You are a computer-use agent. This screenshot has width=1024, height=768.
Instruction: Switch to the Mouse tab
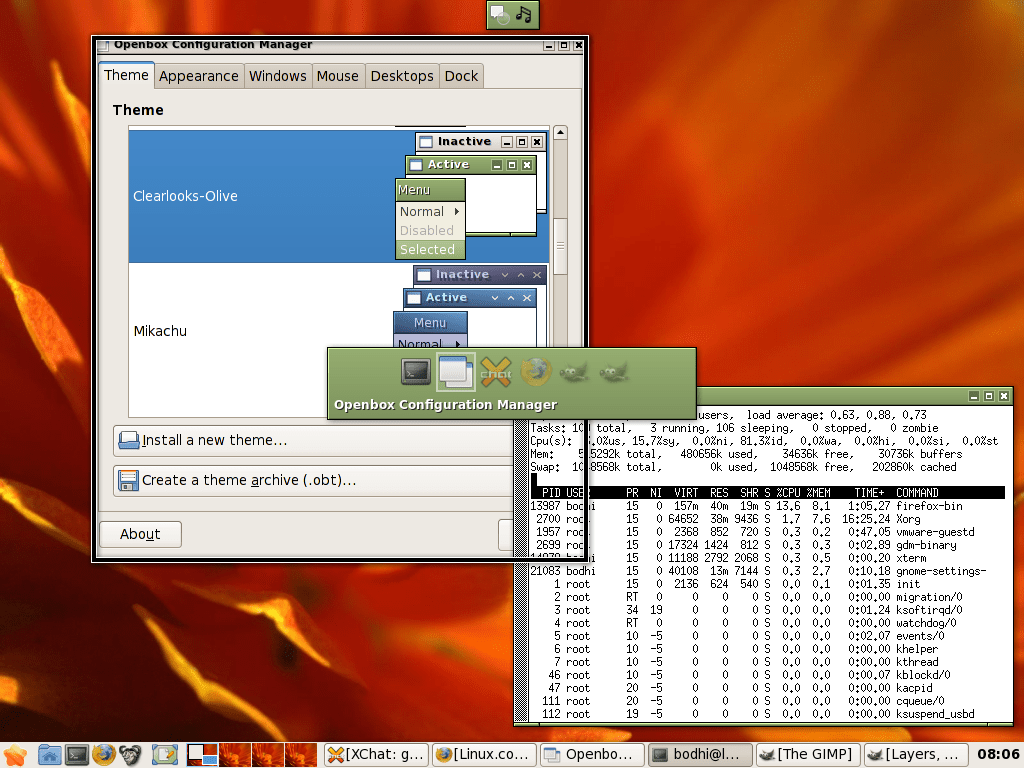click(338, 76)
